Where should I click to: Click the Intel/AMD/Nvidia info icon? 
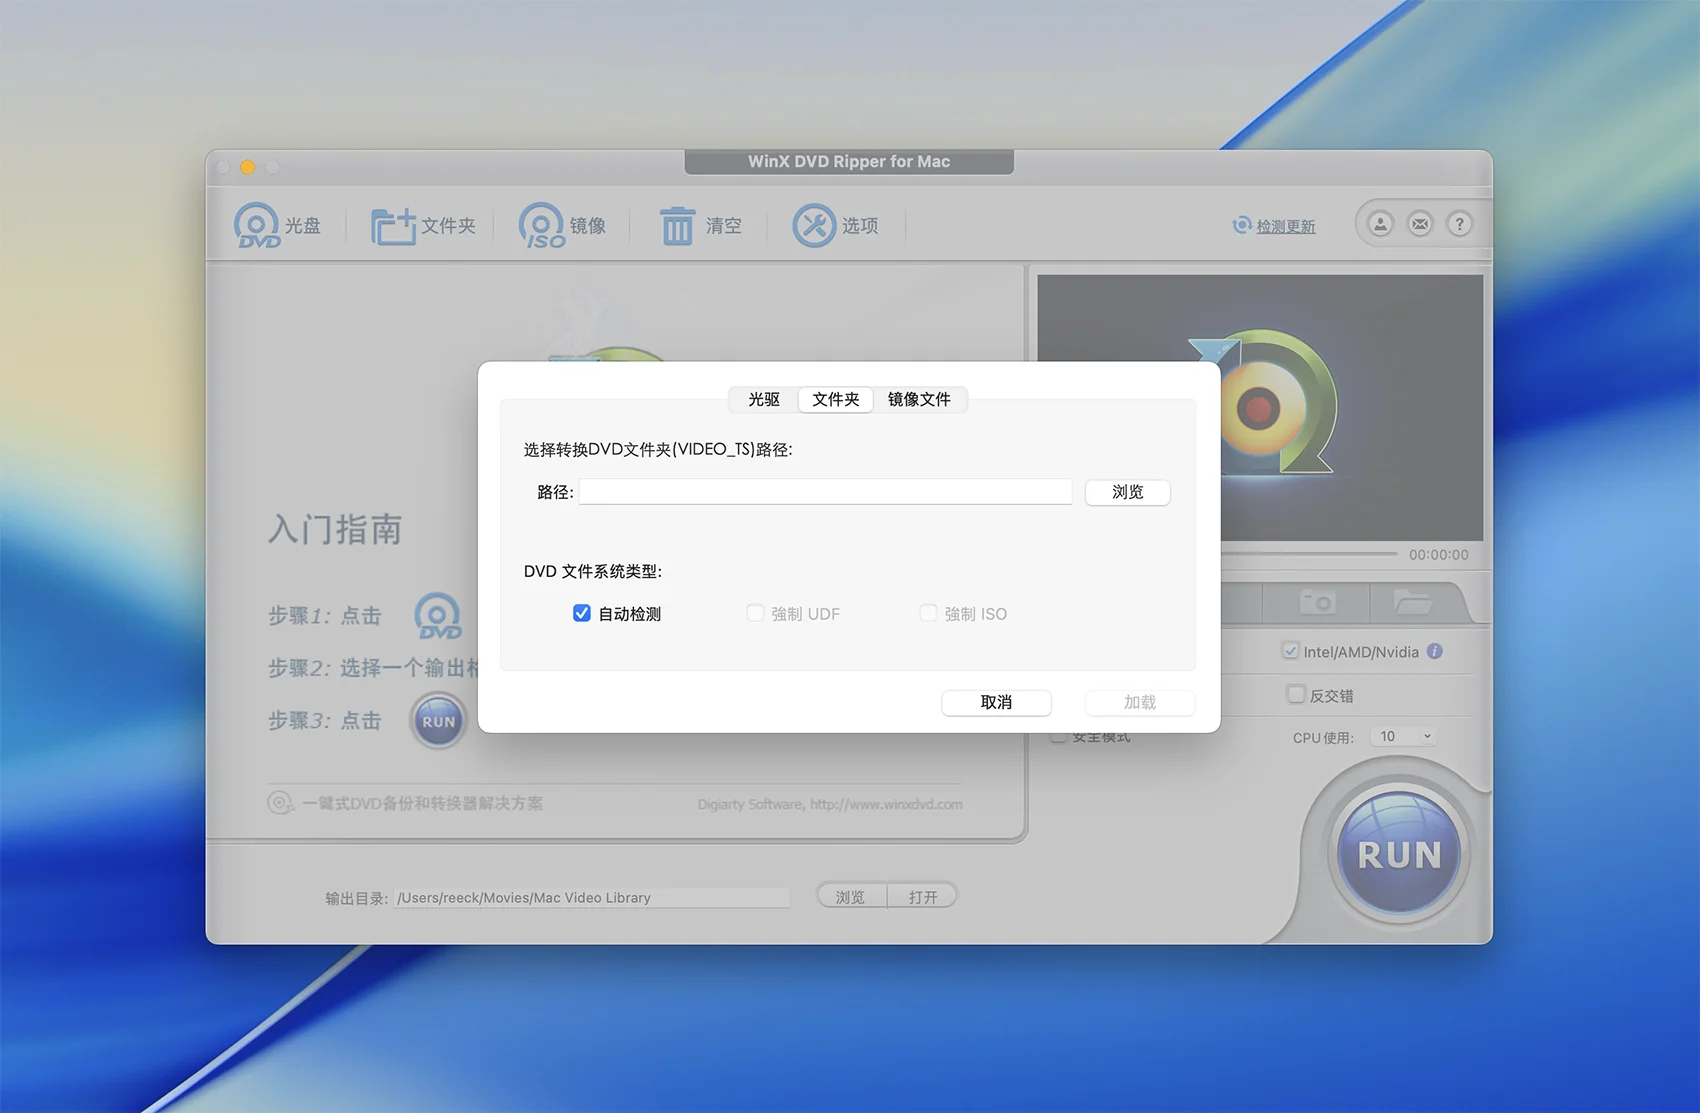(1435, 651)
